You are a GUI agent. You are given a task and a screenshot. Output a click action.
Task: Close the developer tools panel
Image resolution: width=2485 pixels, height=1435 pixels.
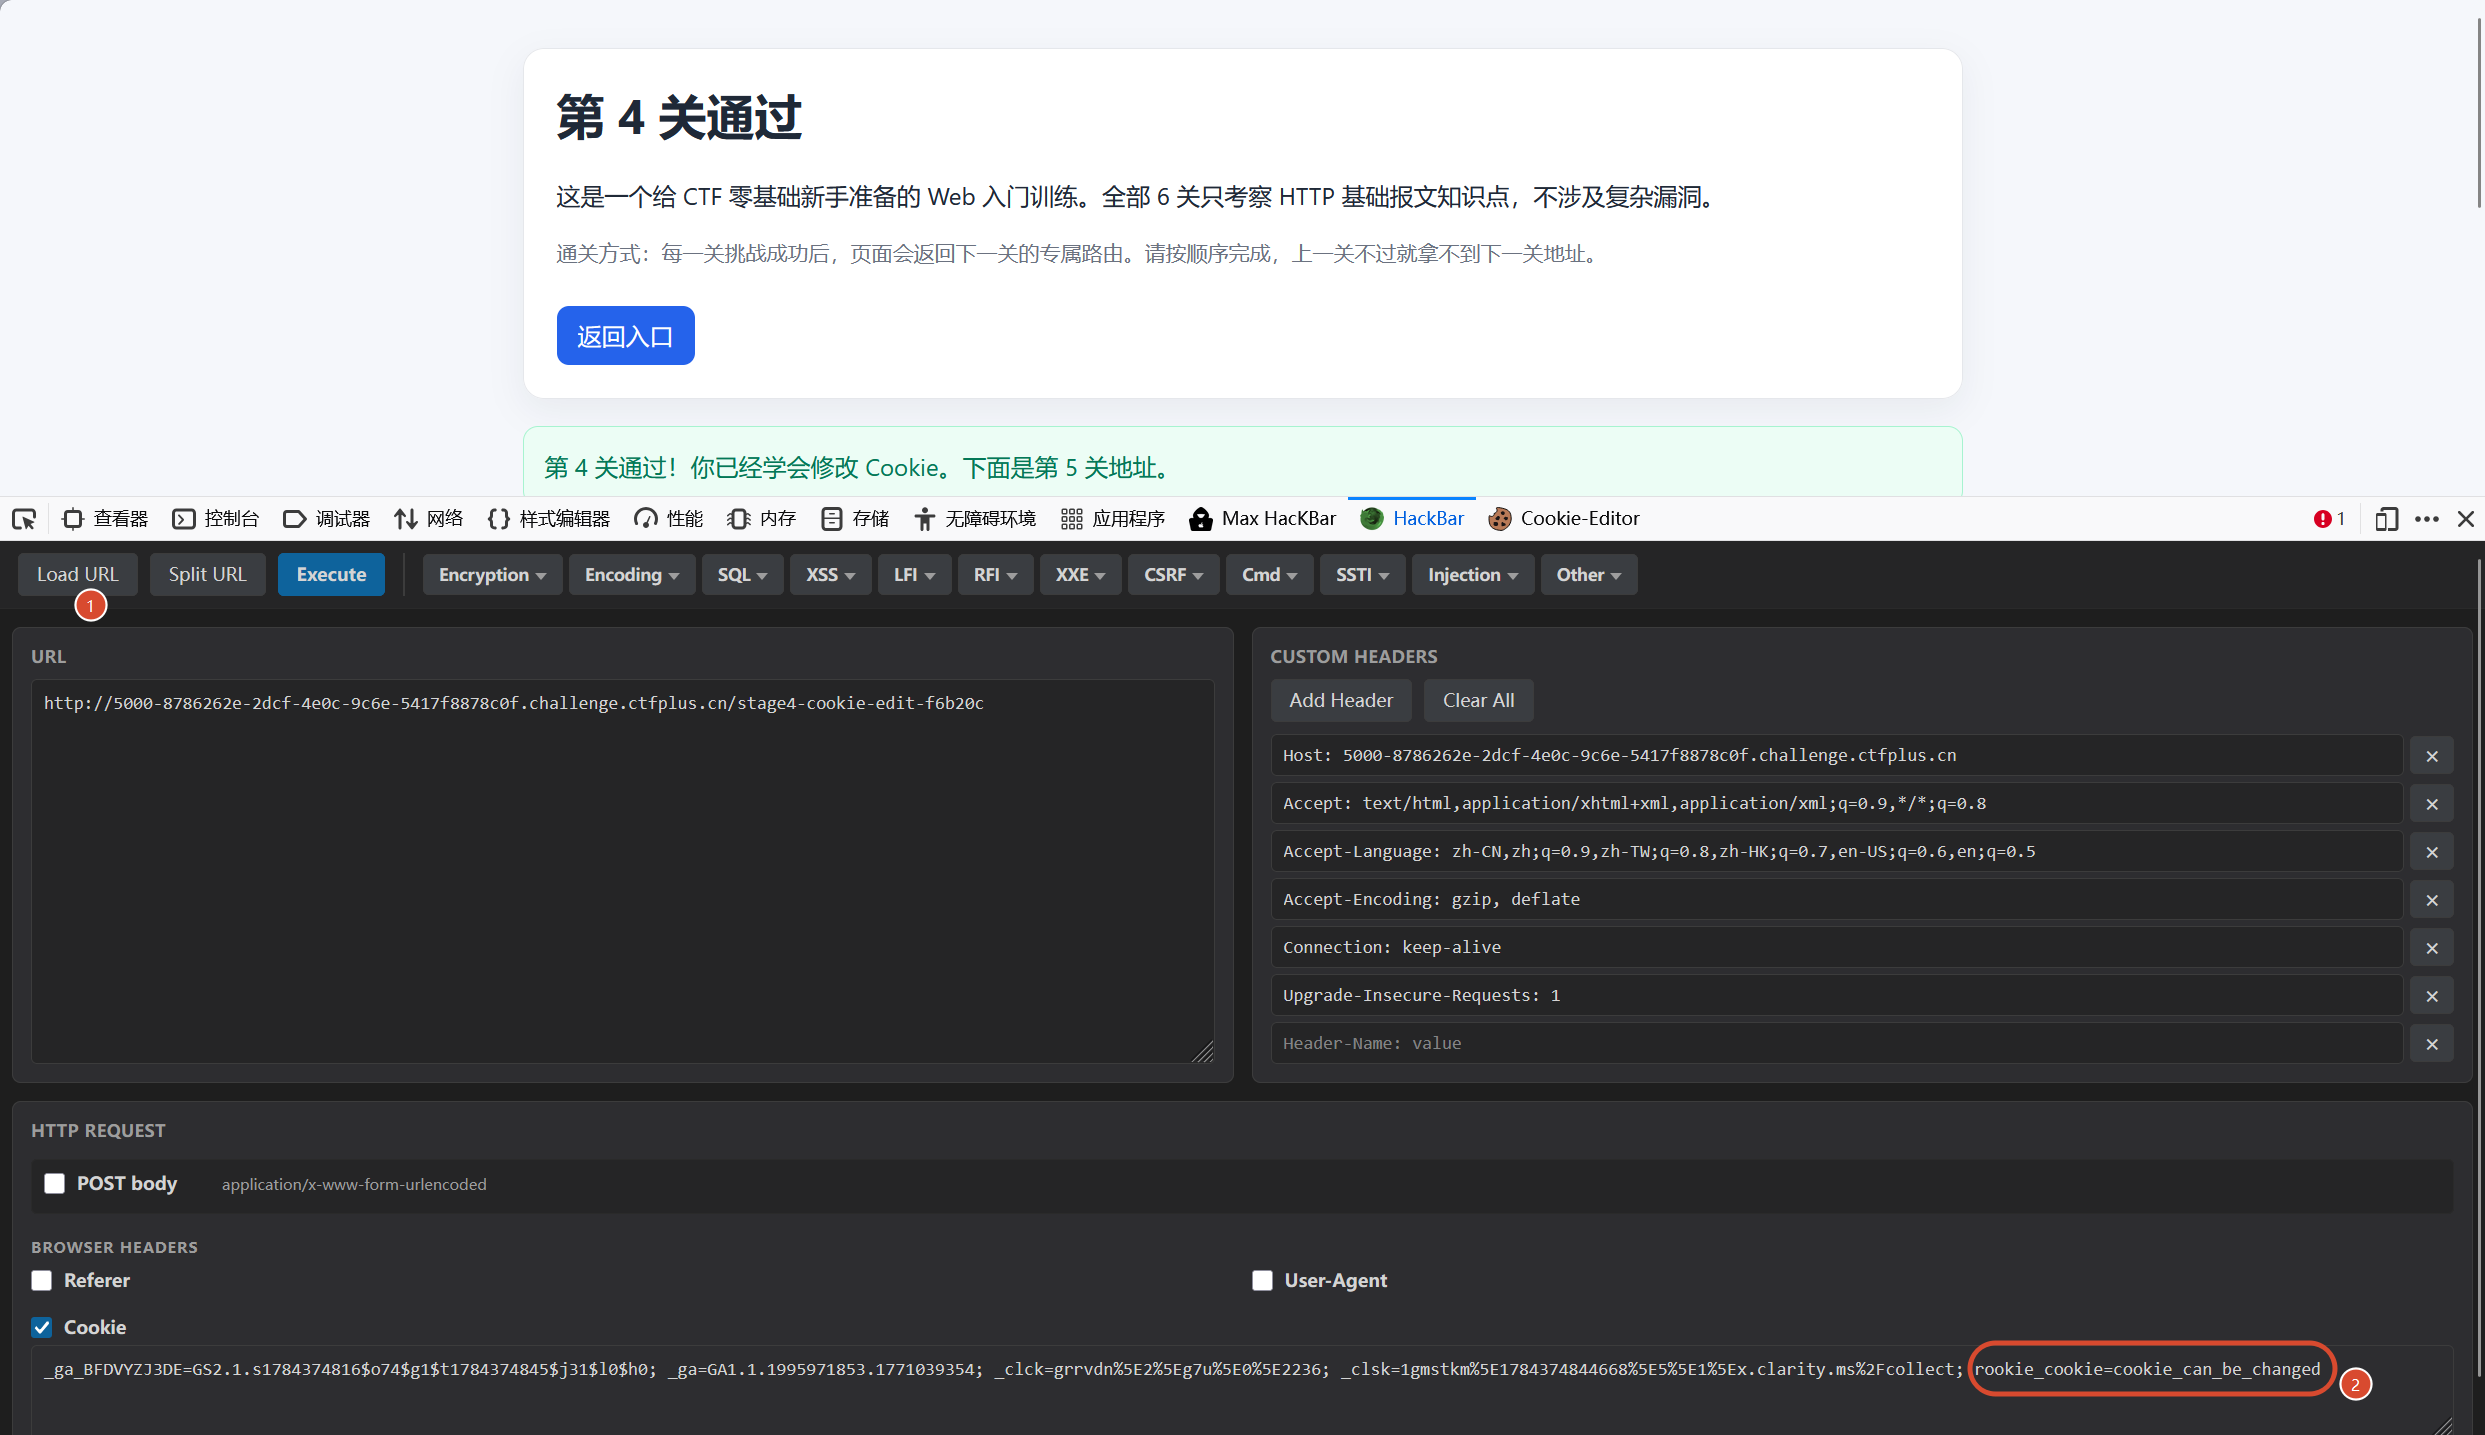(2466, 519)
